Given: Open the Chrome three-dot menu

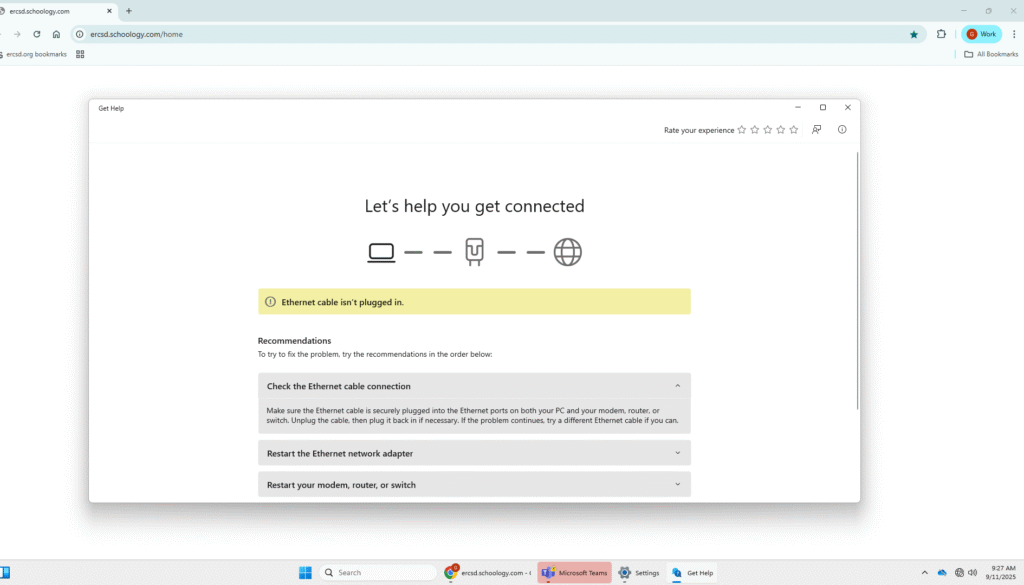Looking at the screenshot, I should (1014, 34).
